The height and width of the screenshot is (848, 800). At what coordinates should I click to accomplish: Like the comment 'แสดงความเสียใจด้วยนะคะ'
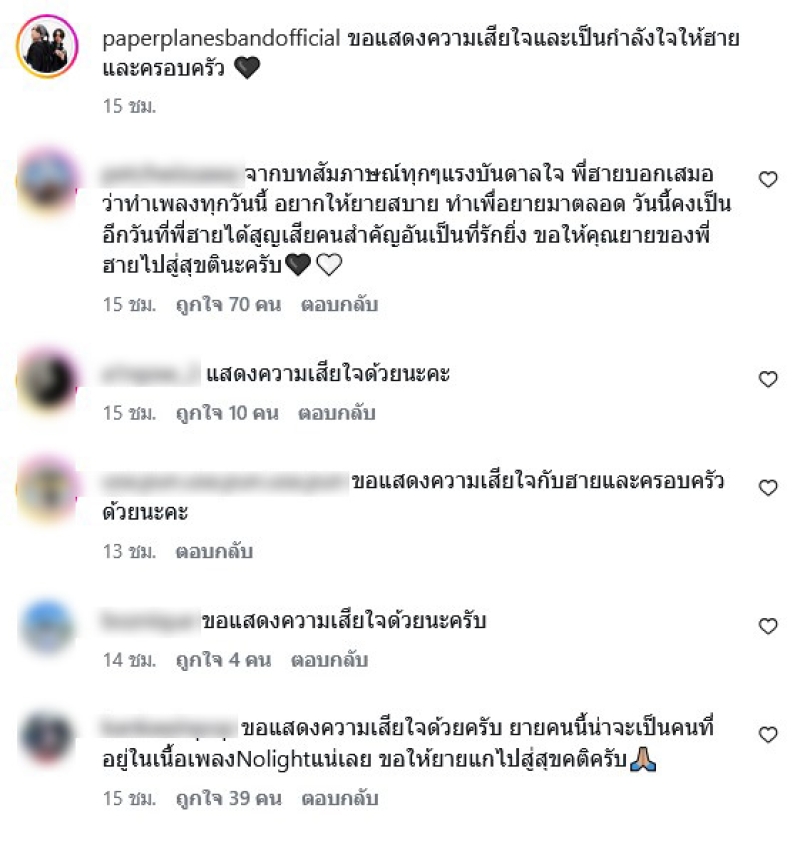768,379
